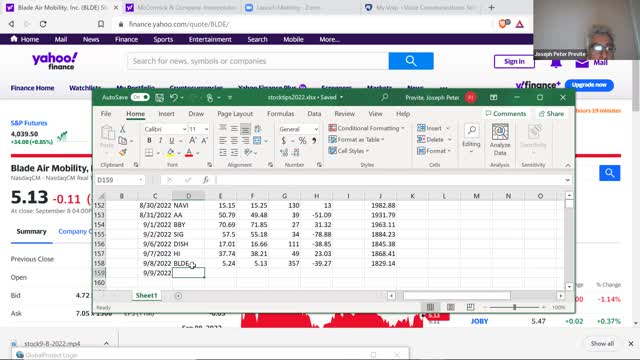This screenshot has width=640, height=360.
Task: Click the Merge & Center icon
Action: pyautogui.click(x=257, y=140)
